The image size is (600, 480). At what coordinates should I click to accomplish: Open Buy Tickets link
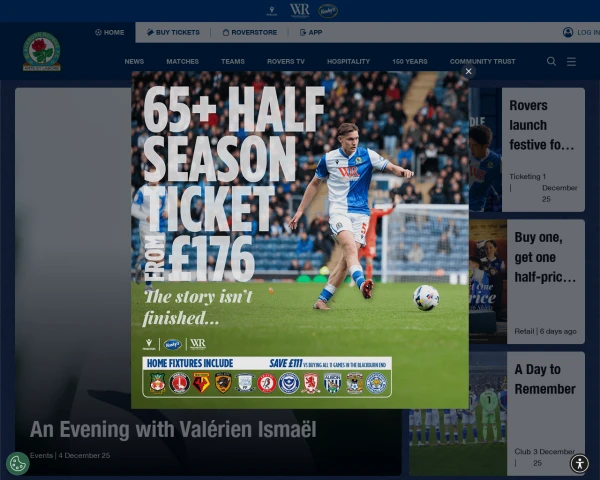(173, 32)
